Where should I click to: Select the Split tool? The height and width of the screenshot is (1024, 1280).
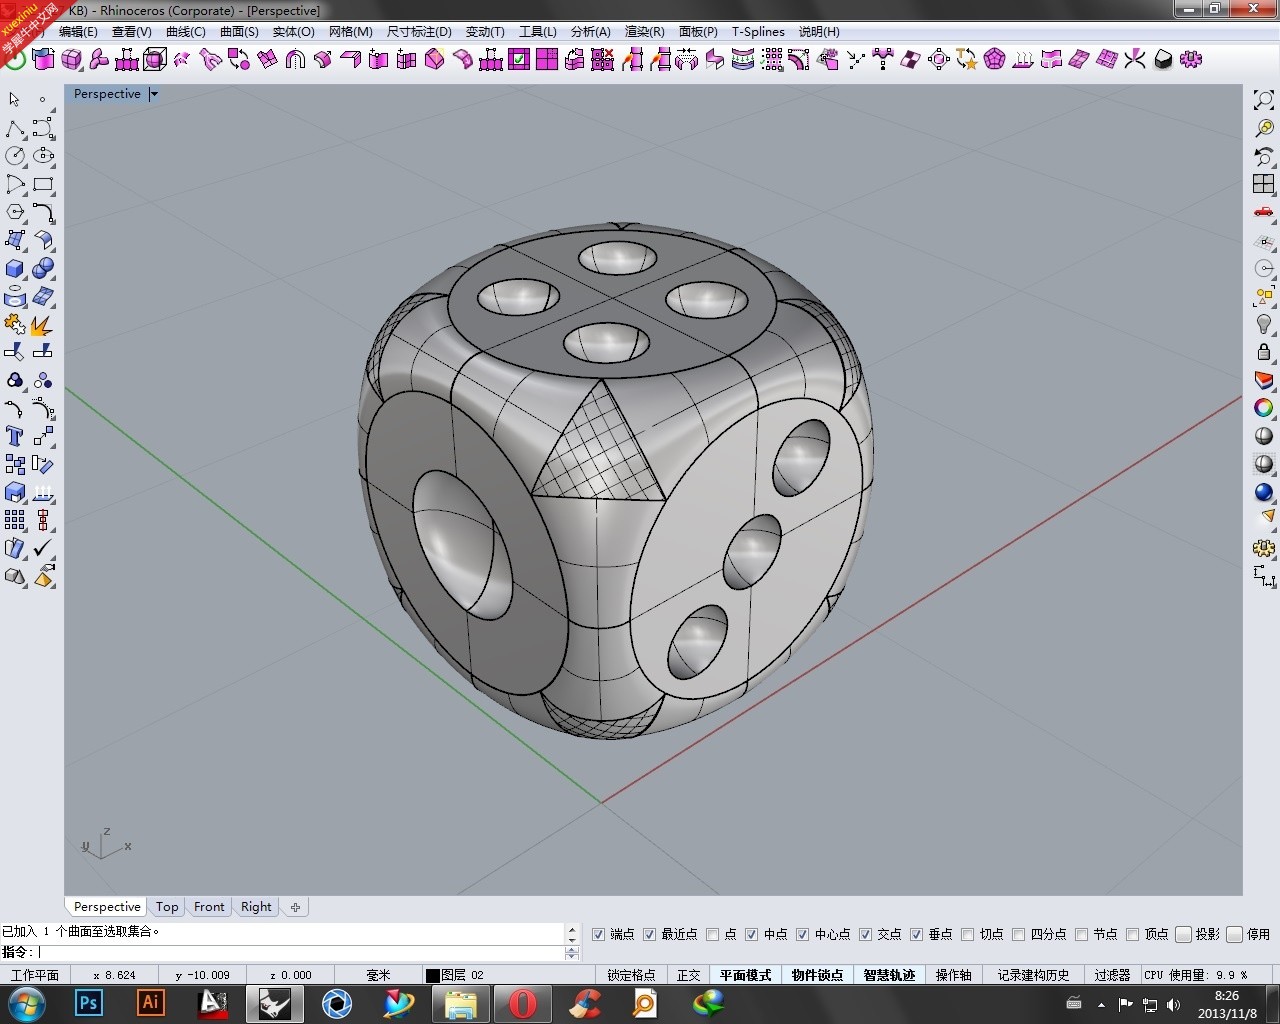tap(43, 352)
